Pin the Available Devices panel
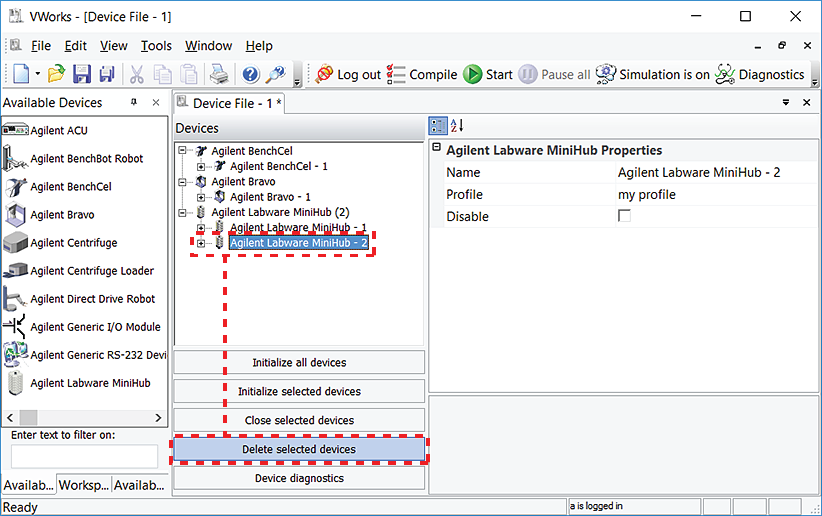This screenshot has height=516, width=822. (134, 103)
